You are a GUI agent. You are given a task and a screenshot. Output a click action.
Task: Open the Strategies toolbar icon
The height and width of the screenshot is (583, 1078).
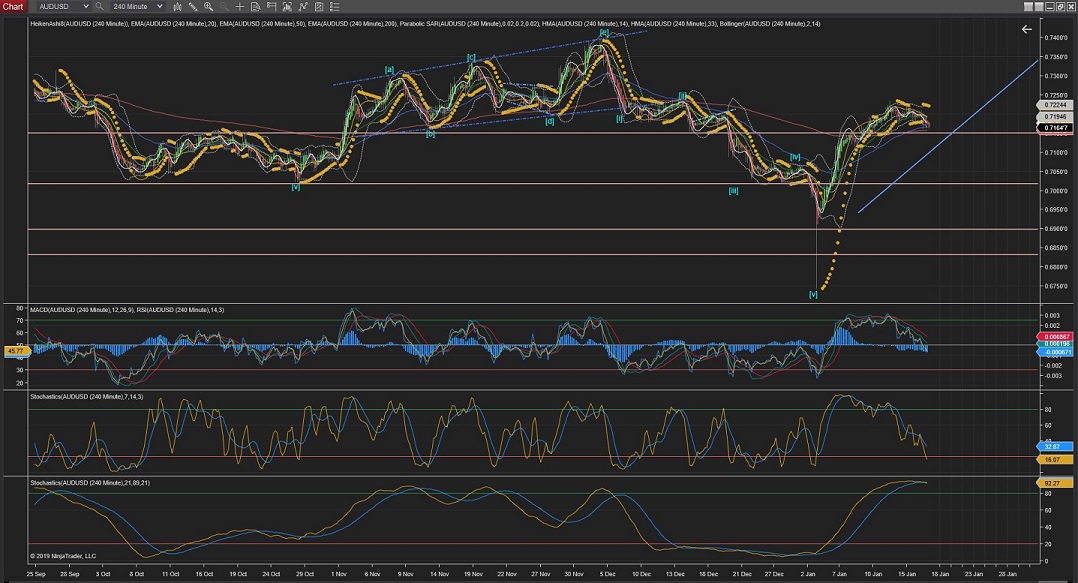(x=319, y=6)
